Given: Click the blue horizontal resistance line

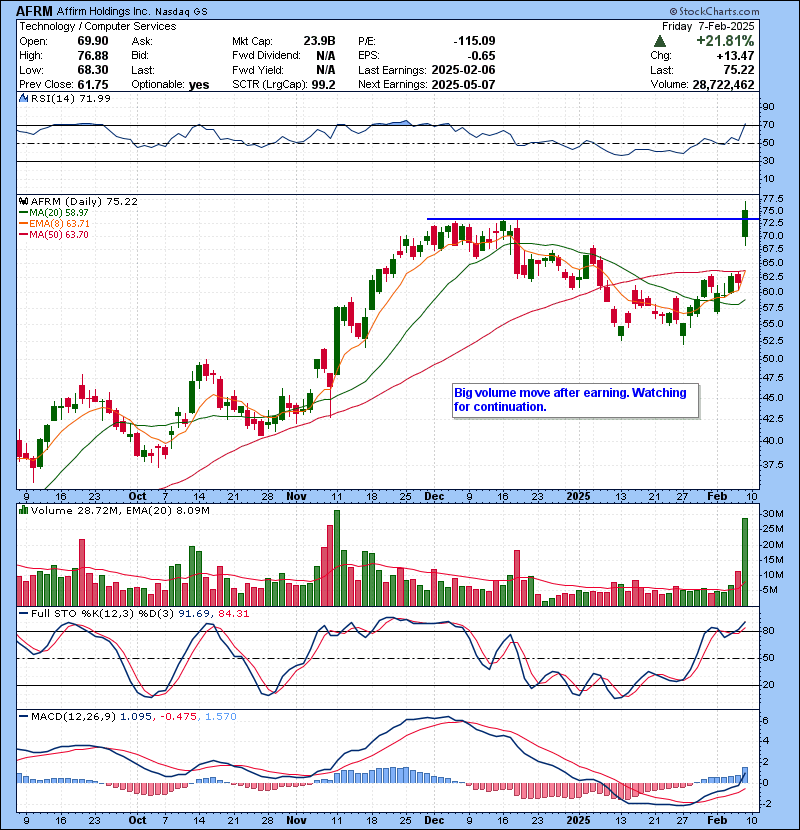Looking at the screenshot, I should pos(593,219).
